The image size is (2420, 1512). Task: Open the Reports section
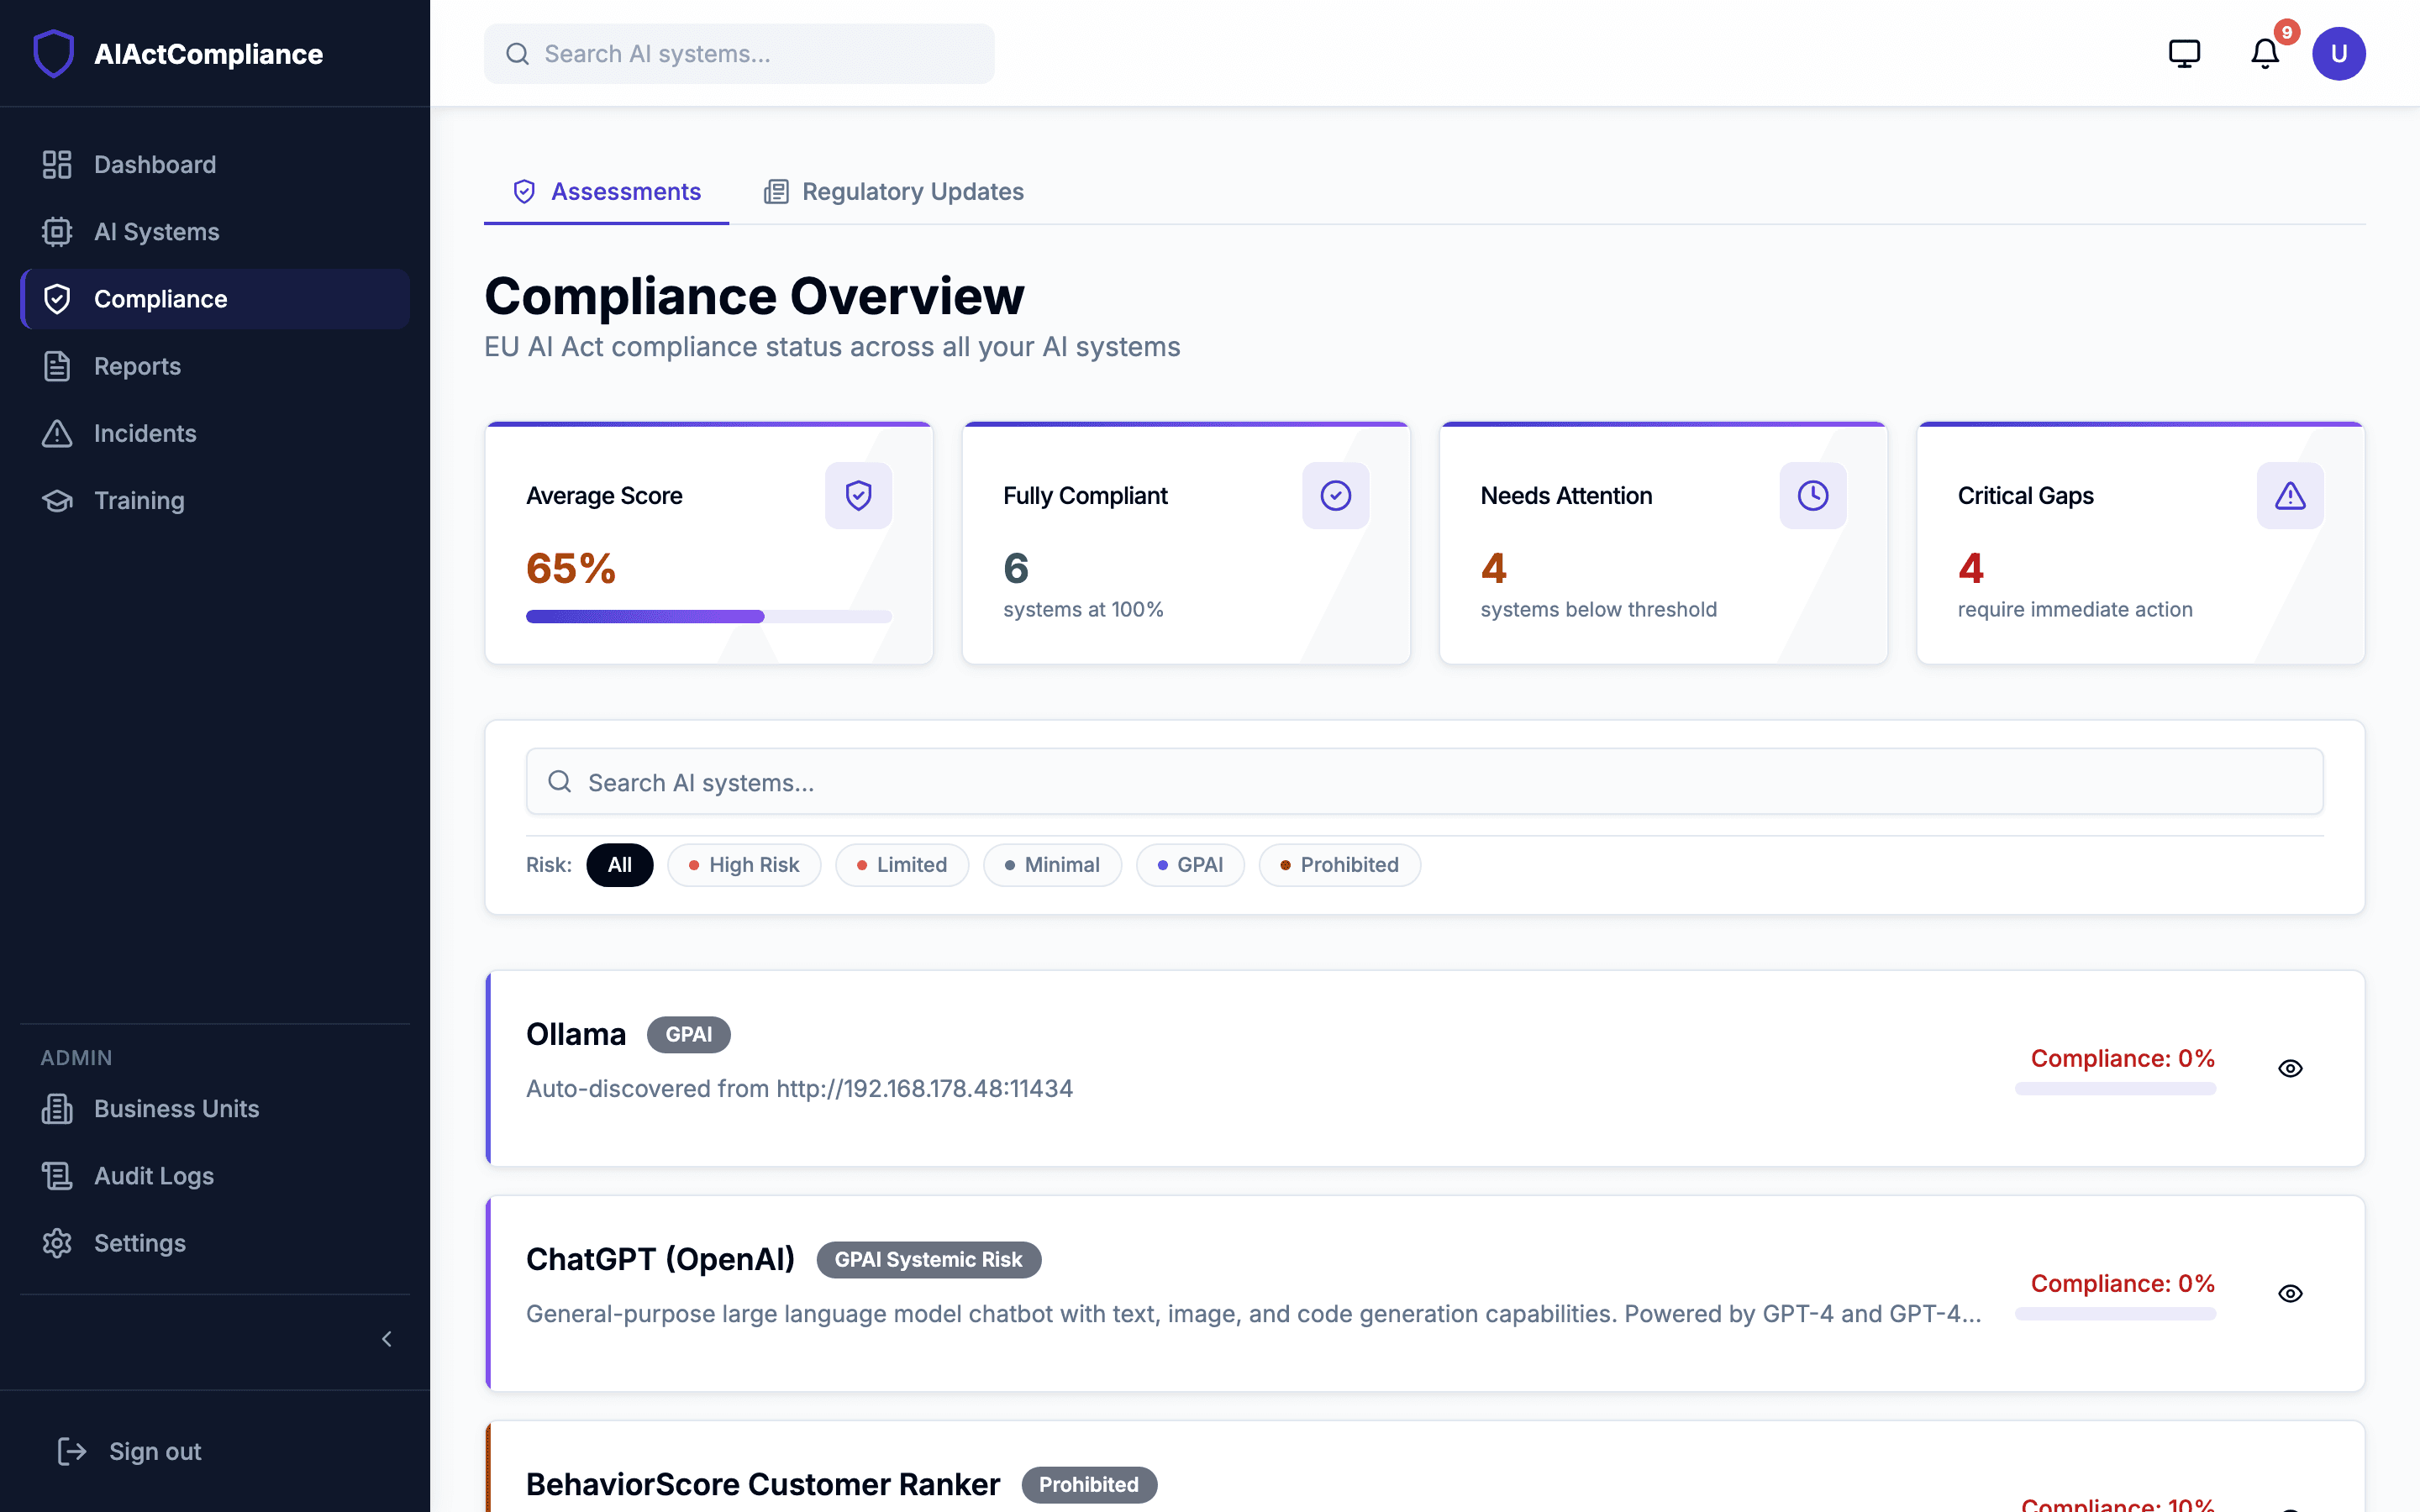[x=137, y=366]
